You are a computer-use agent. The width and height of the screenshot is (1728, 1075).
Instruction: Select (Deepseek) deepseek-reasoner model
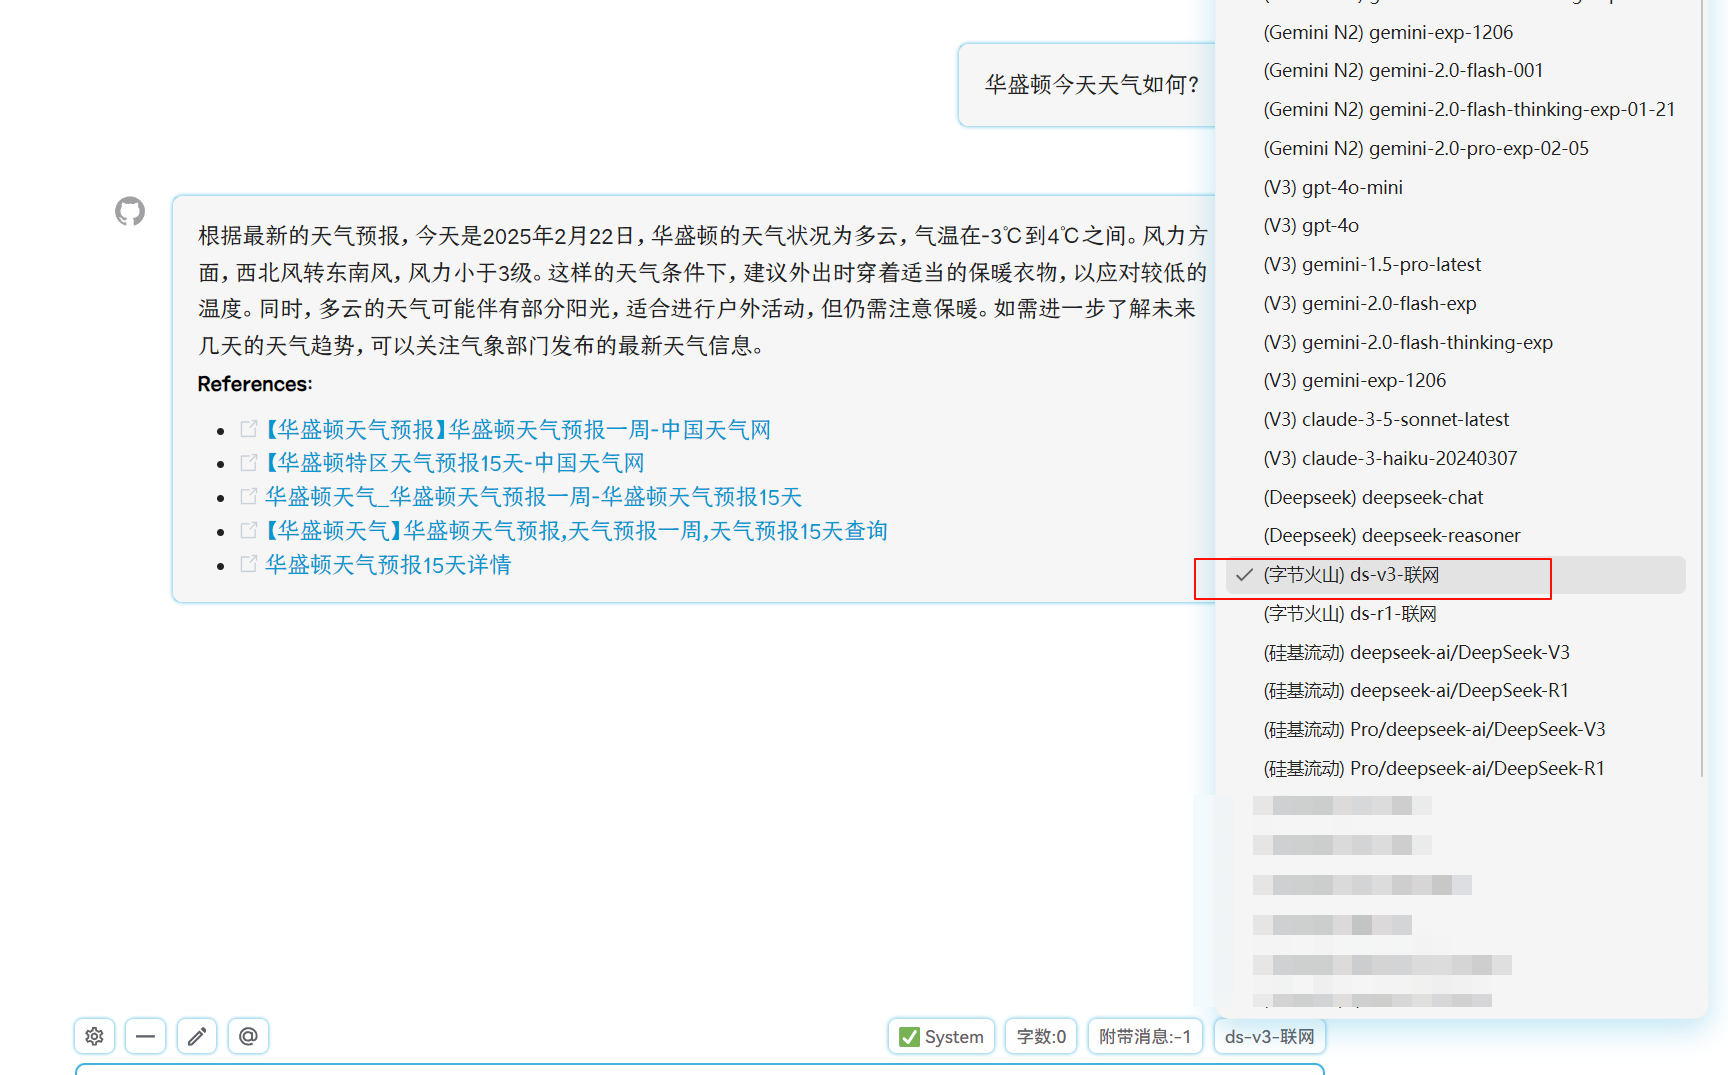pos(1456,535)
